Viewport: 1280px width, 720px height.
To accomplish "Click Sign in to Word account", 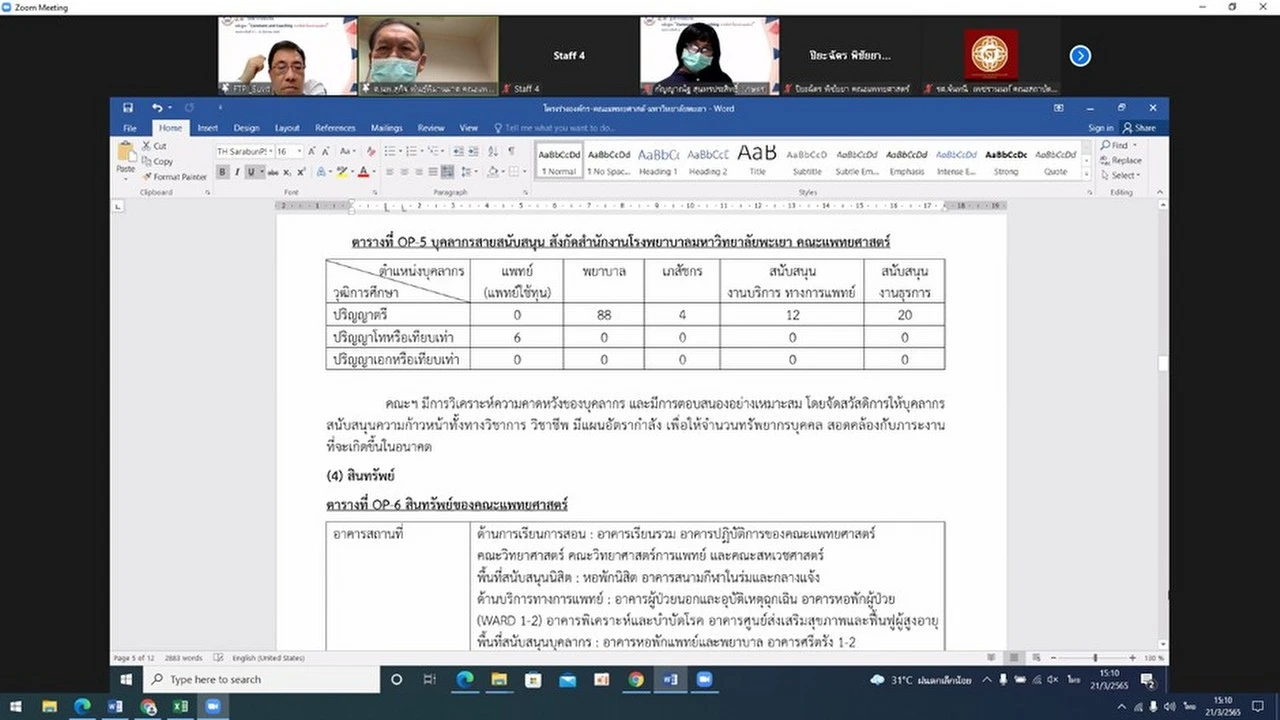I will (1100, 128).
